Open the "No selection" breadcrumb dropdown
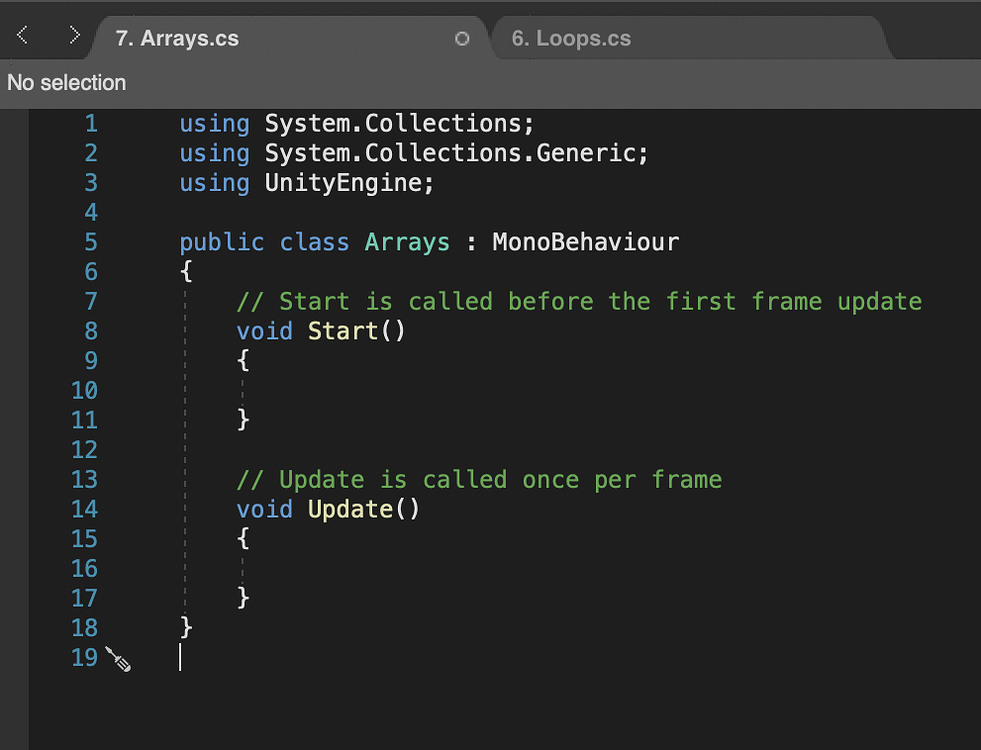 [x=67, y=83]
